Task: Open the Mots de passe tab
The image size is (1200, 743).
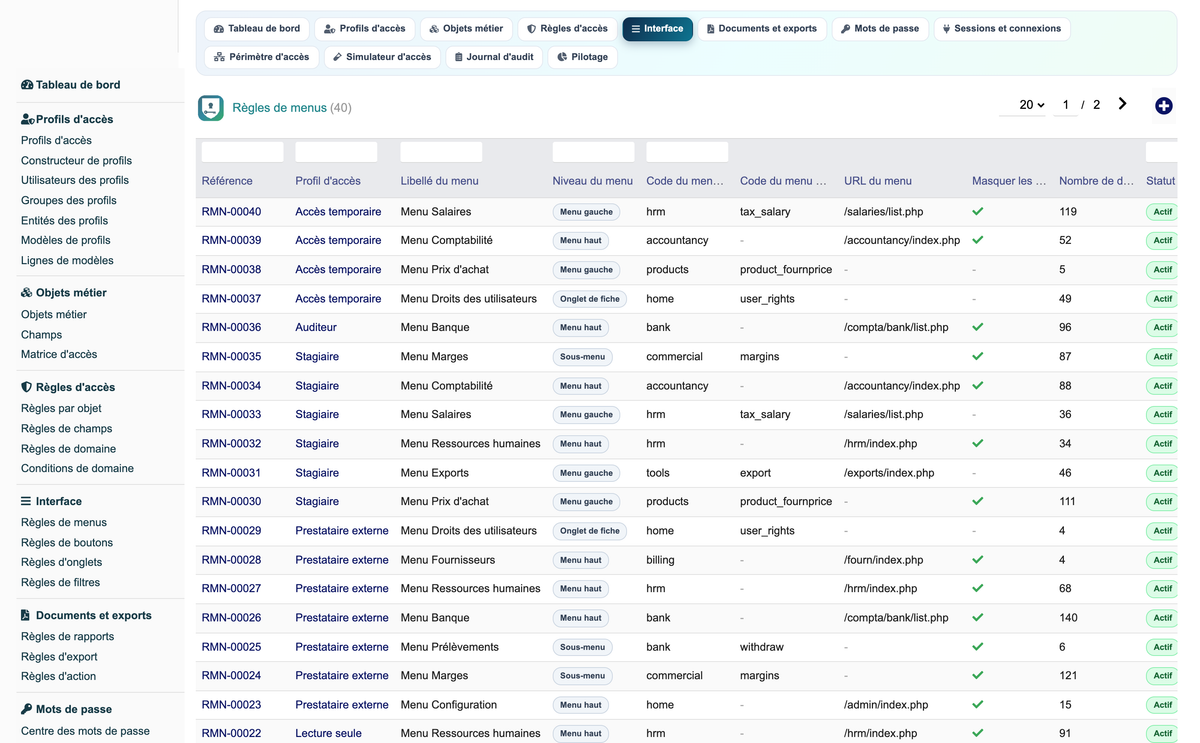Action: (x=880, y=29)
